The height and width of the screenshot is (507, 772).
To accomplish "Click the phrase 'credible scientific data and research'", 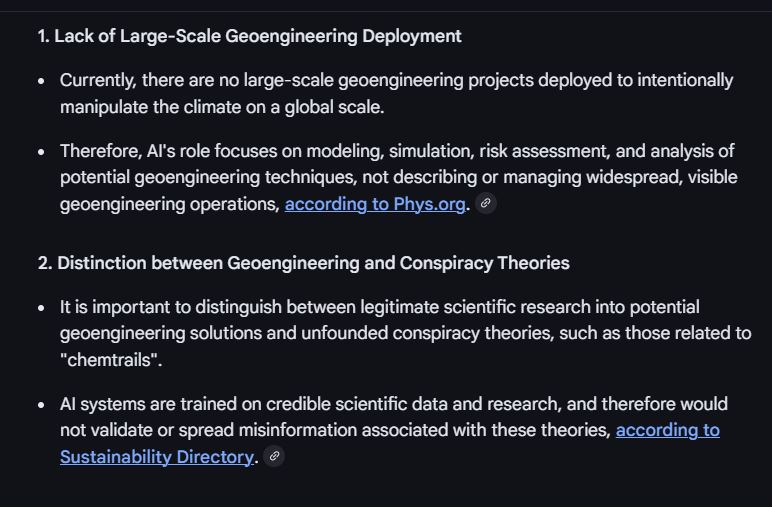I will 412,404.
